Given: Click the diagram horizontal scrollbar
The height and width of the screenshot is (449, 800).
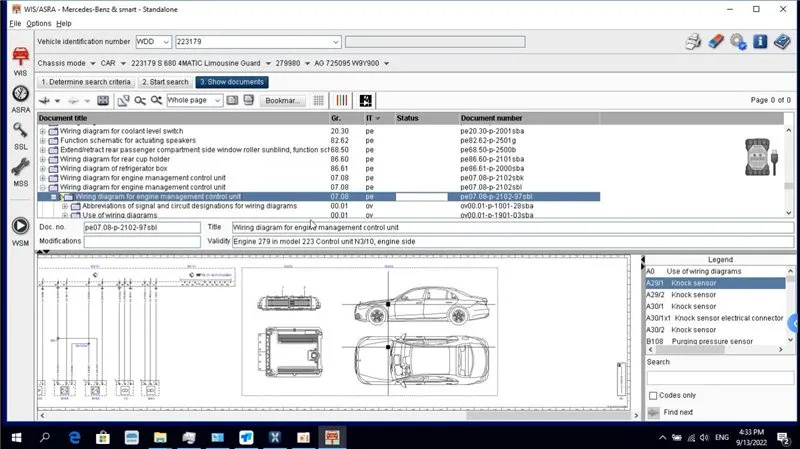Looking at the screenshot, I should click(x=339, y=415).
